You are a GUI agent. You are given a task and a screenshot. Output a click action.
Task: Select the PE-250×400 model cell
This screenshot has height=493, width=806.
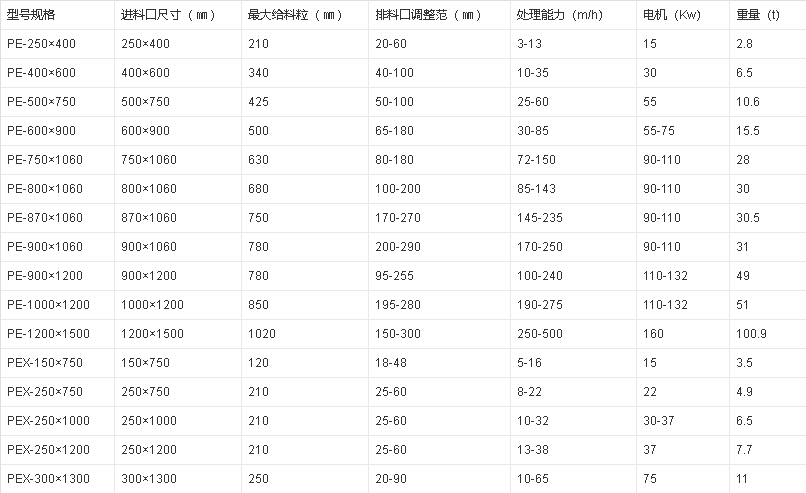point(41,44)
